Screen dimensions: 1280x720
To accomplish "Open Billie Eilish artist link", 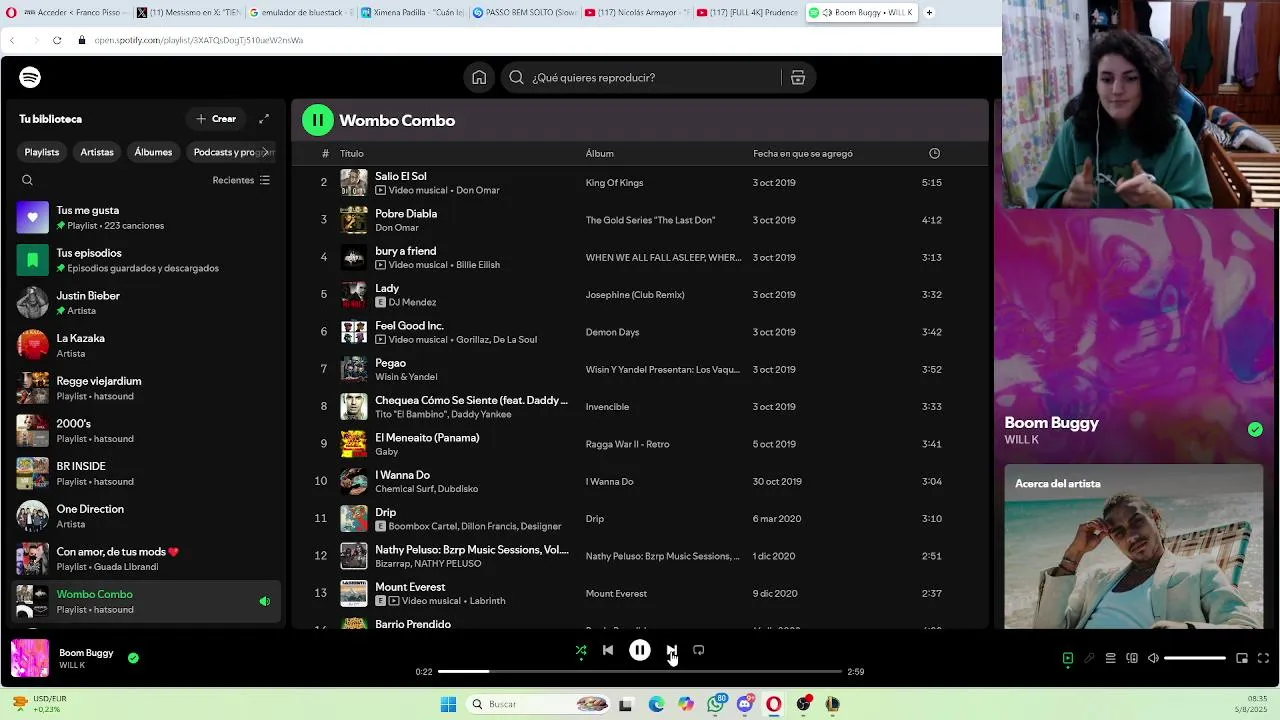I will 478,265.
